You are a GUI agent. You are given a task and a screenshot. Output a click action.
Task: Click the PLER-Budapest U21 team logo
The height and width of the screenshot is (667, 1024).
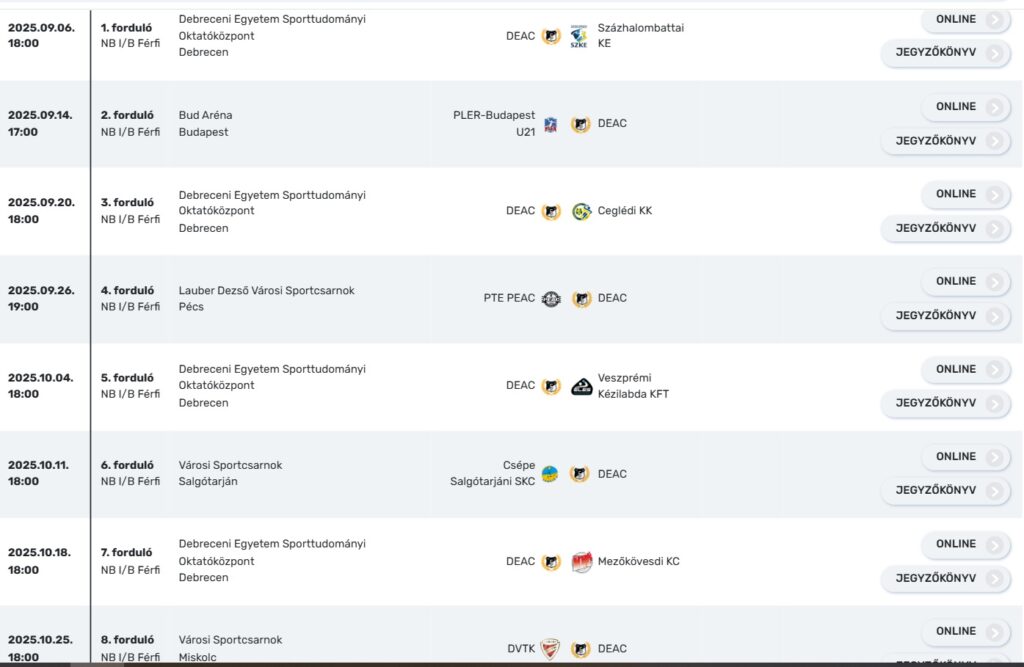point(551,124)
